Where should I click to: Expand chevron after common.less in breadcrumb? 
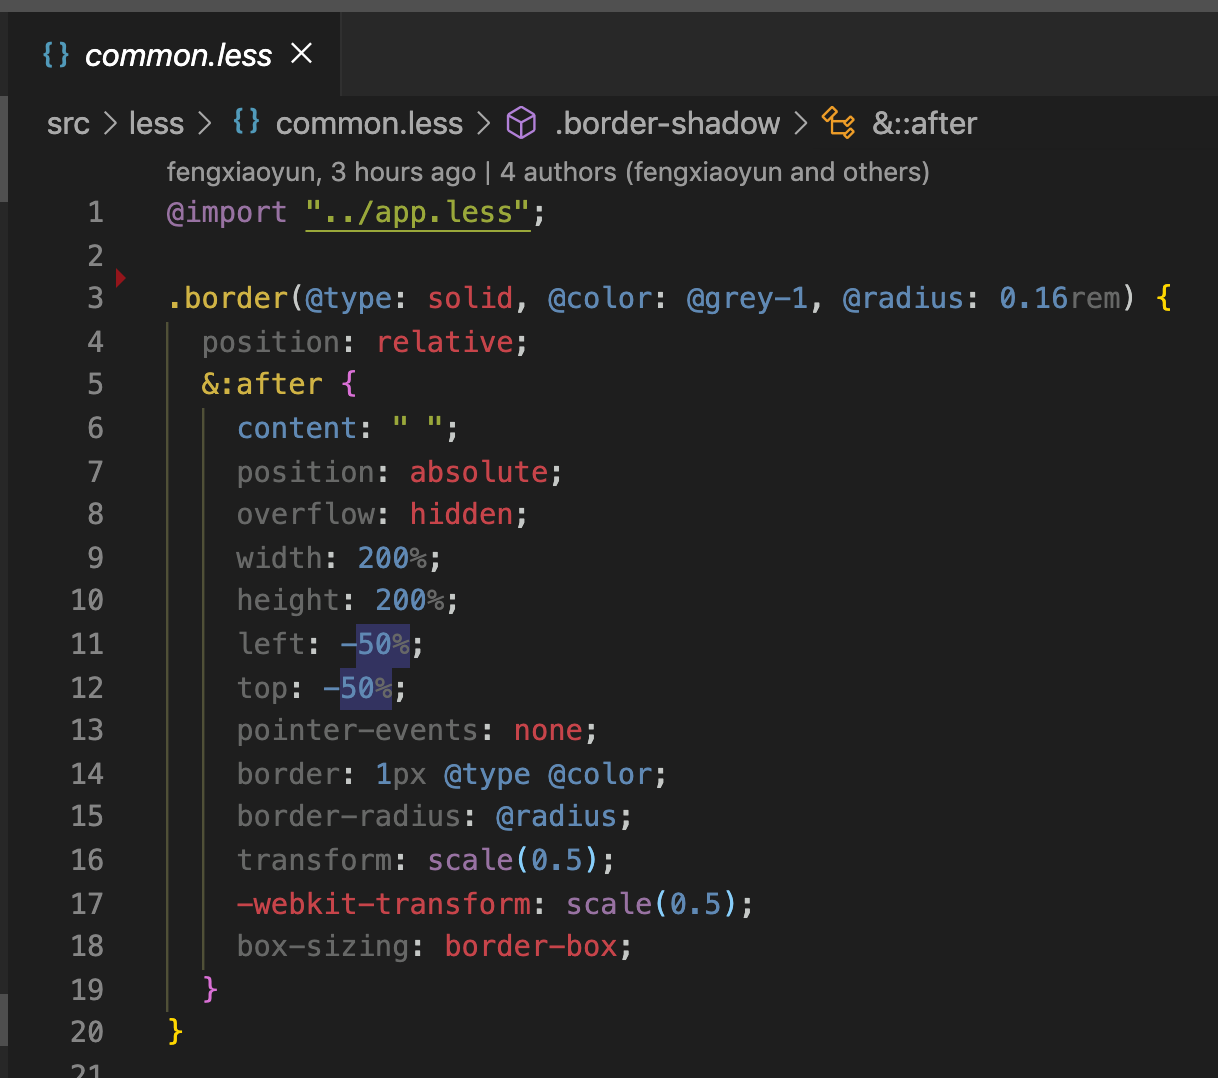(x=484, y=124)
